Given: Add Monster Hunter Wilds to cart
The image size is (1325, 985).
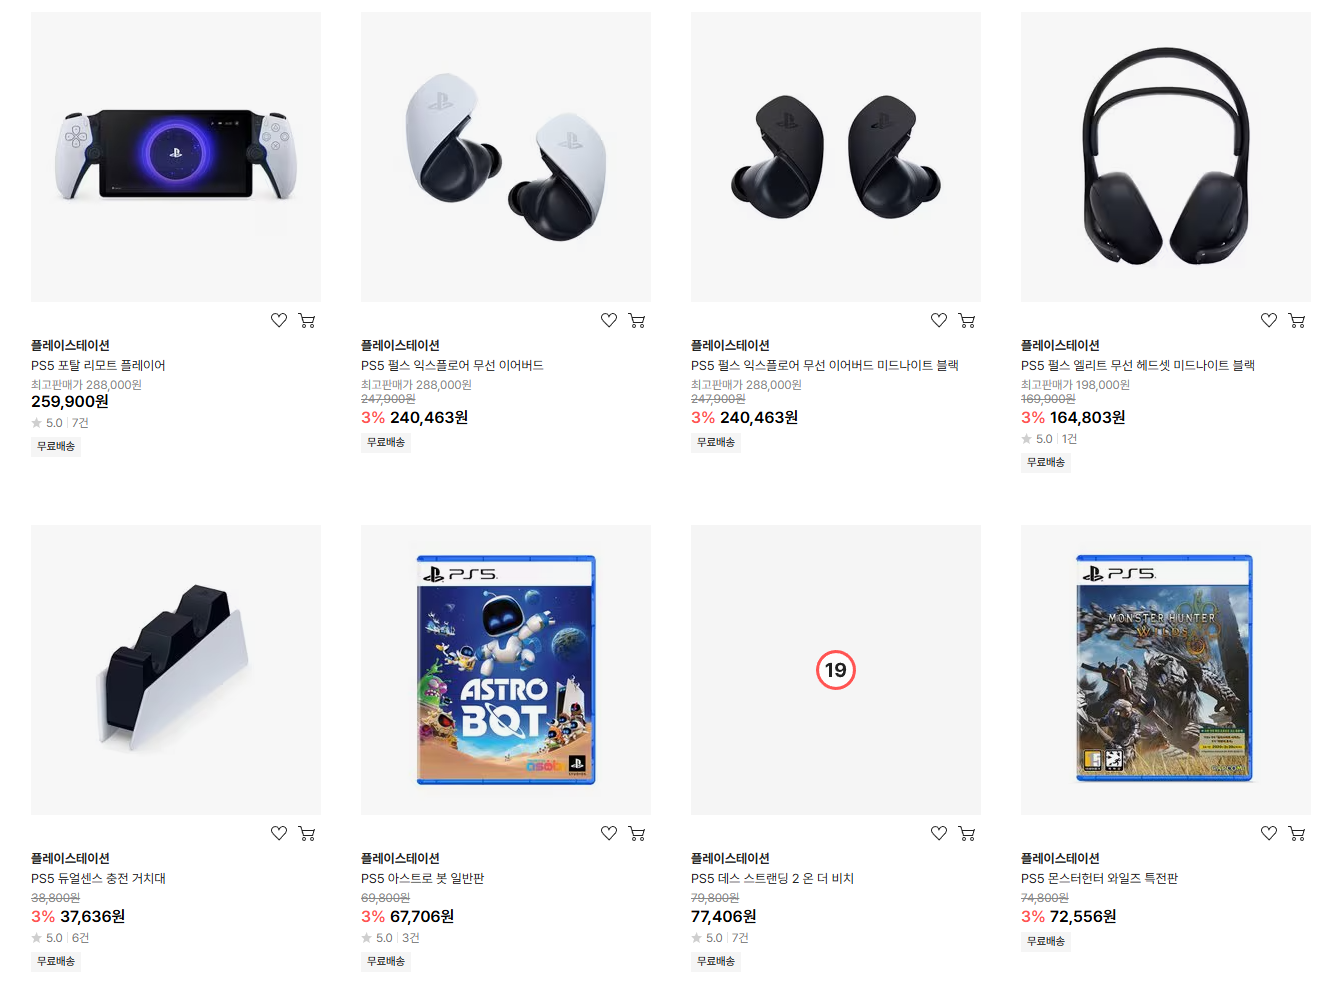Looking at the screenshot, I should click(x=1297, y=833).
